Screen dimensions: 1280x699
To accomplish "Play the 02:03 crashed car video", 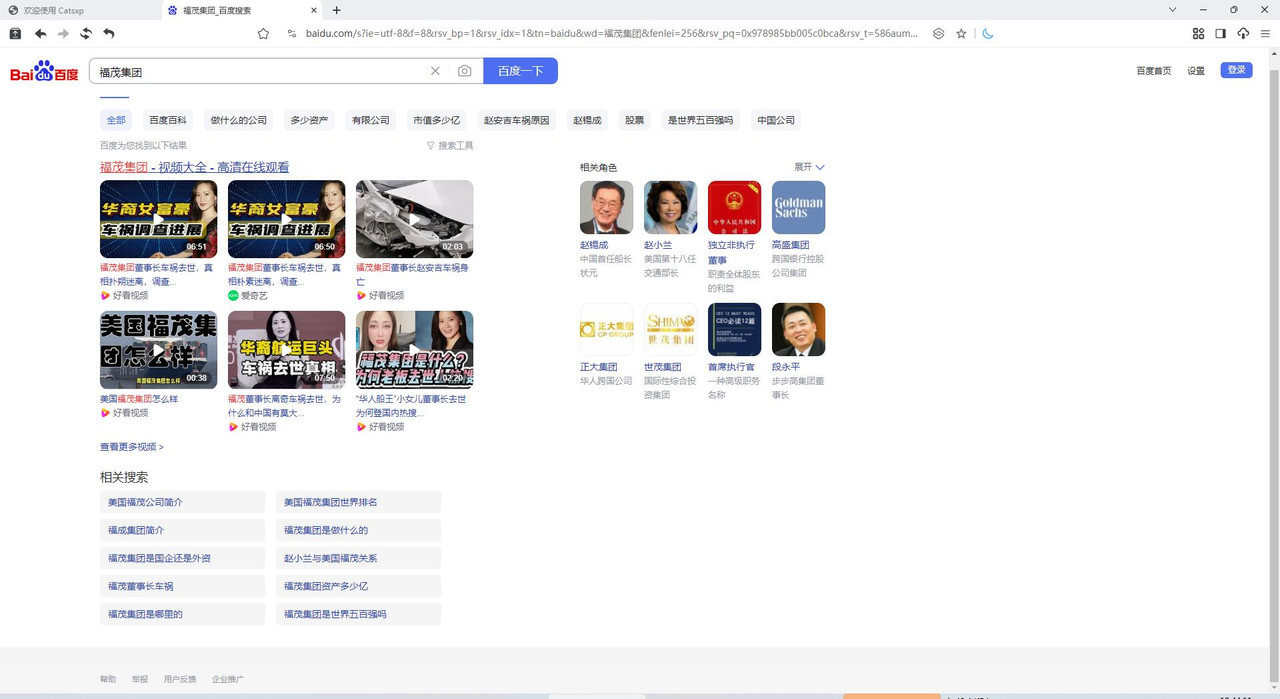I will (414, 219).
